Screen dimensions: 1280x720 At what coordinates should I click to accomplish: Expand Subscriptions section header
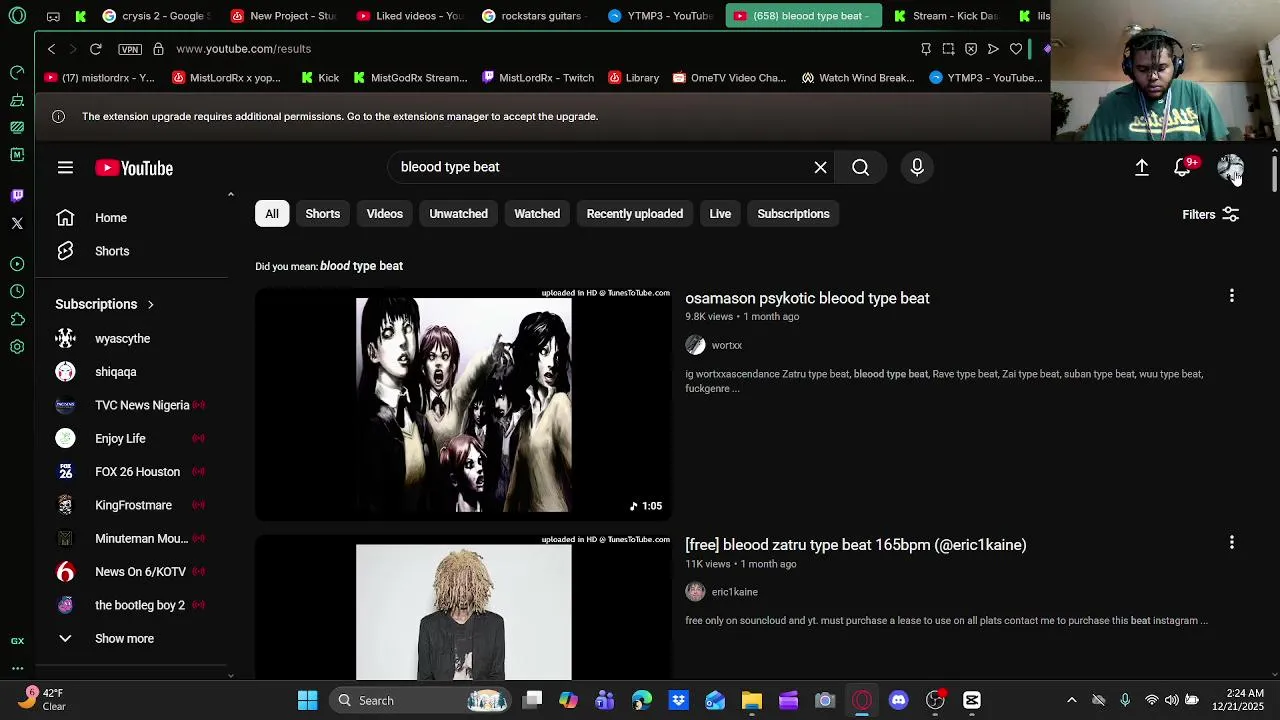[105, 304]
